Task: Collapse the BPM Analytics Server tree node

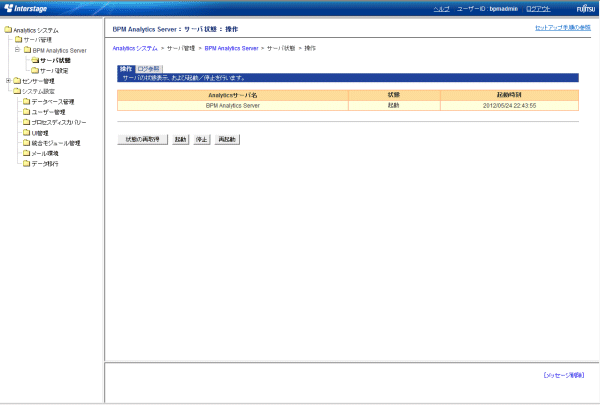Action: coord(17,50)
